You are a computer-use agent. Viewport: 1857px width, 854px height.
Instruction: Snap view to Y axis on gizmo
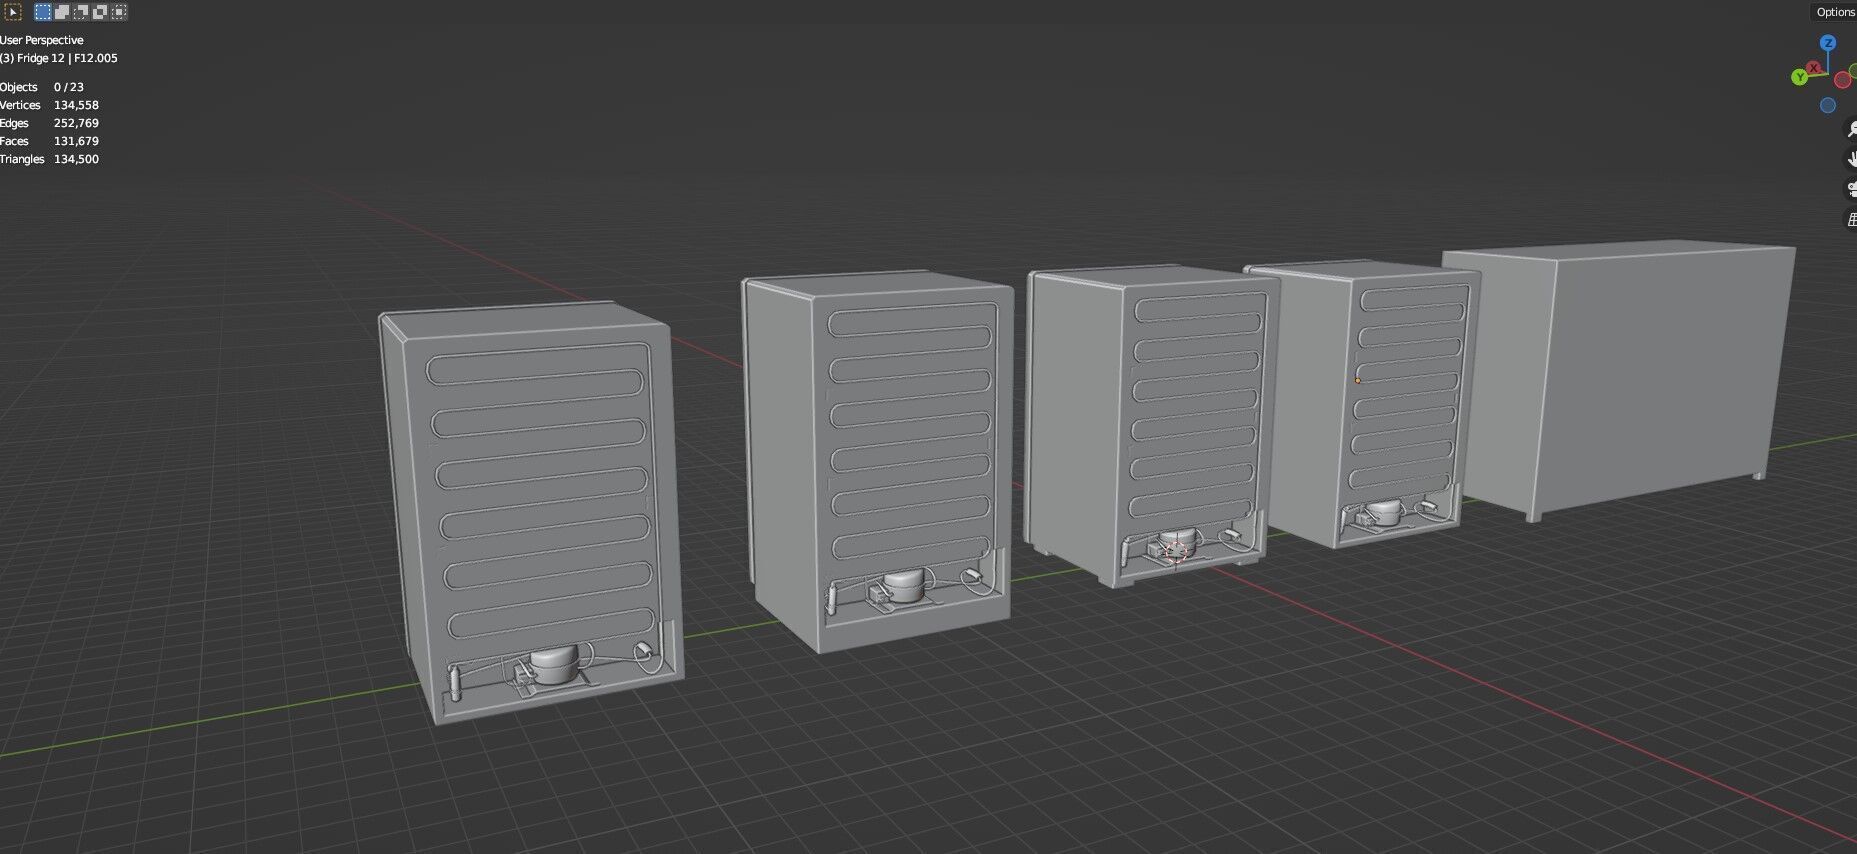click(x=1799, y=77)
